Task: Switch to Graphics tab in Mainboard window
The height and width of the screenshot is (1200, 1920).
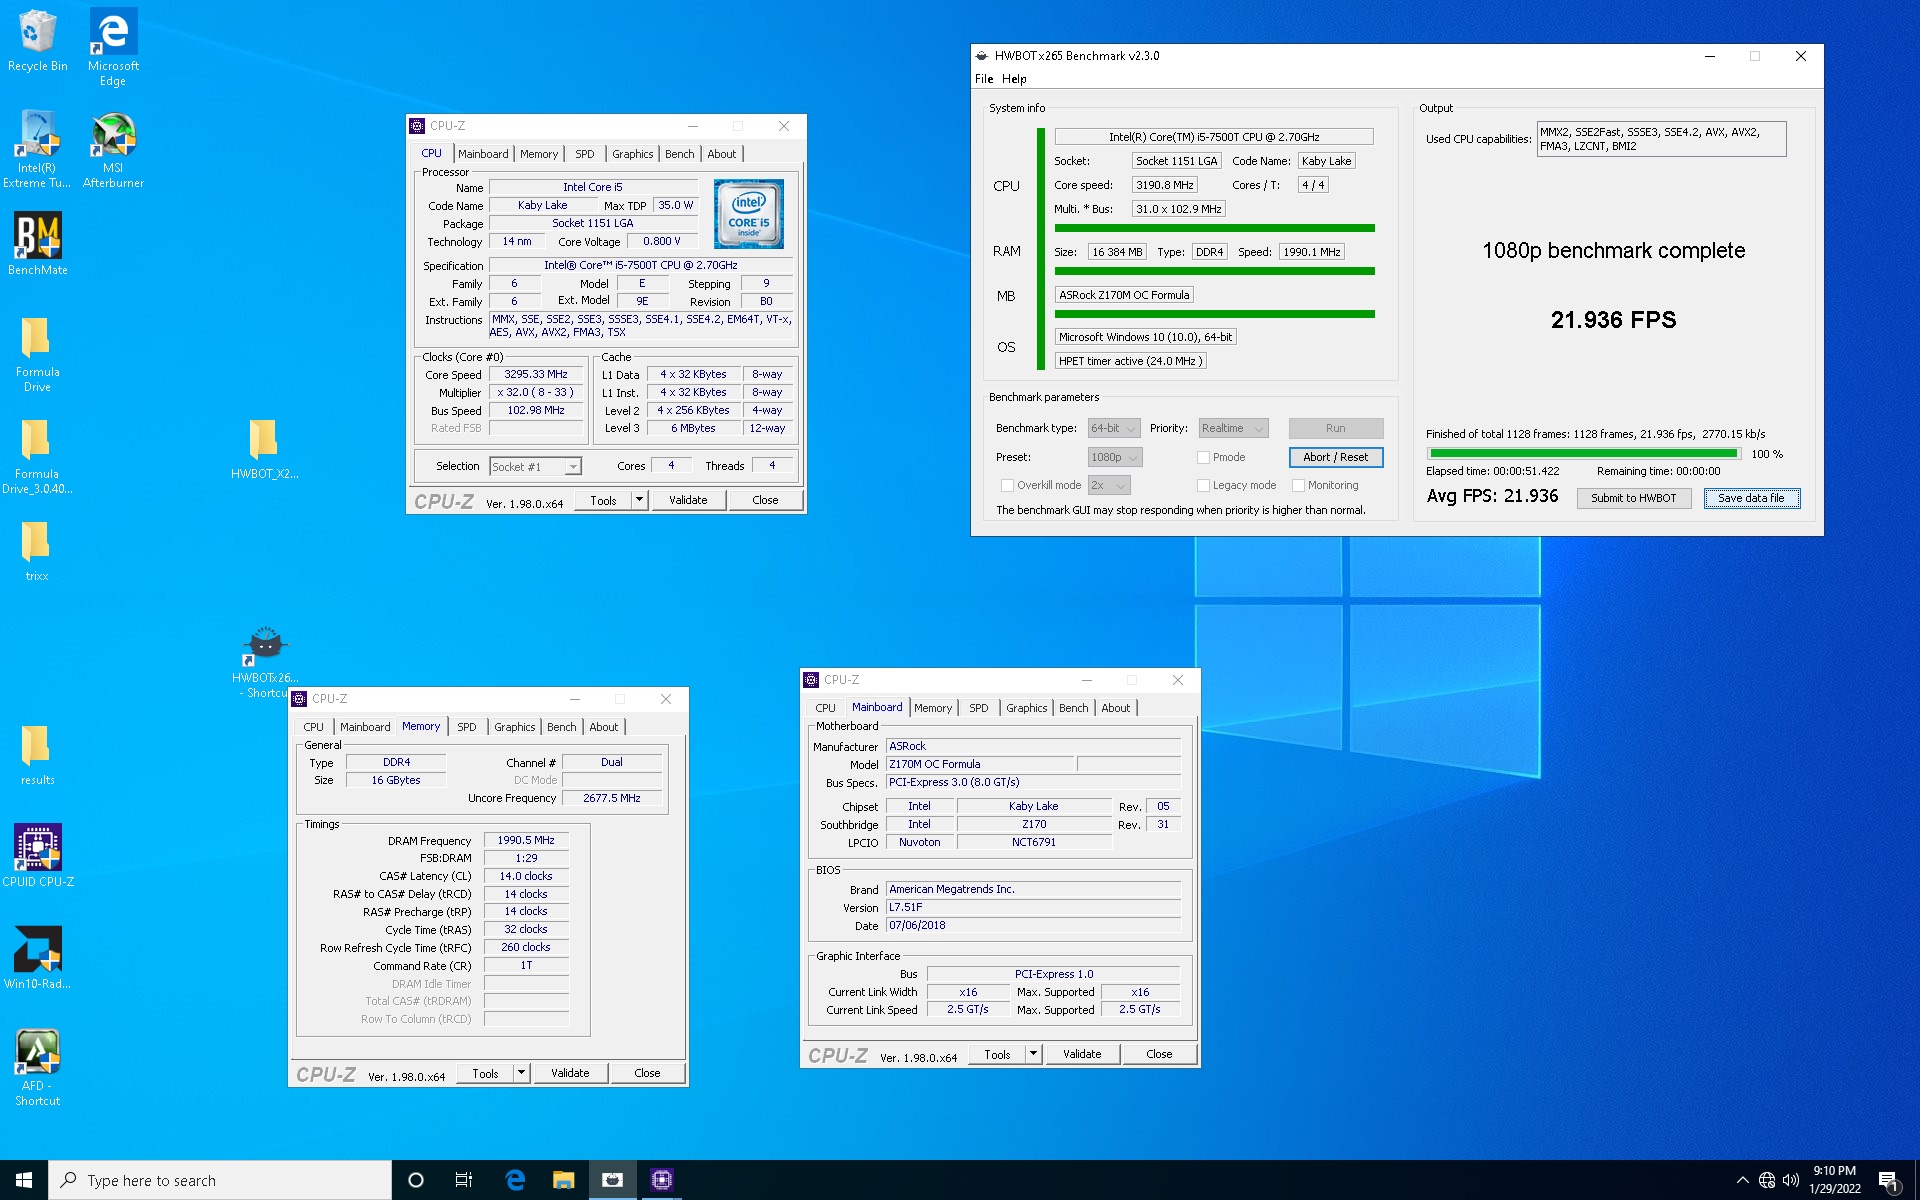Action: (1026, 708)
